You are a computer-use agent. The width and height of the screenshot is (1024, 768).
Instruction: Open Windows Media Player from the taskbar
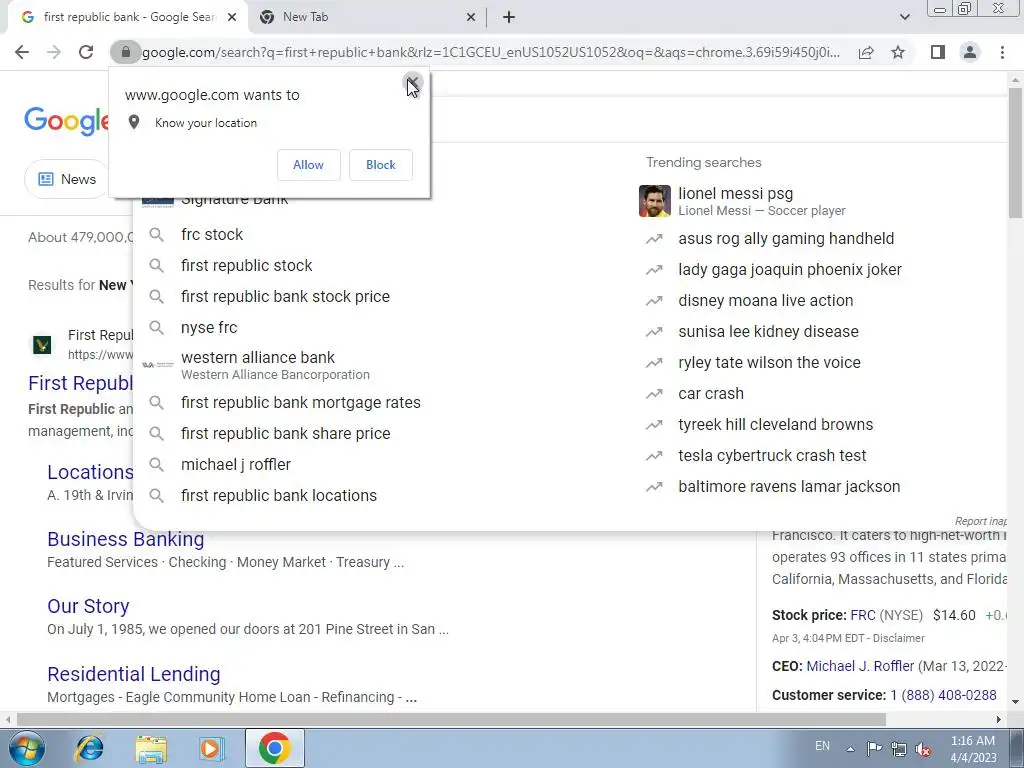click(x=211, y=748)
